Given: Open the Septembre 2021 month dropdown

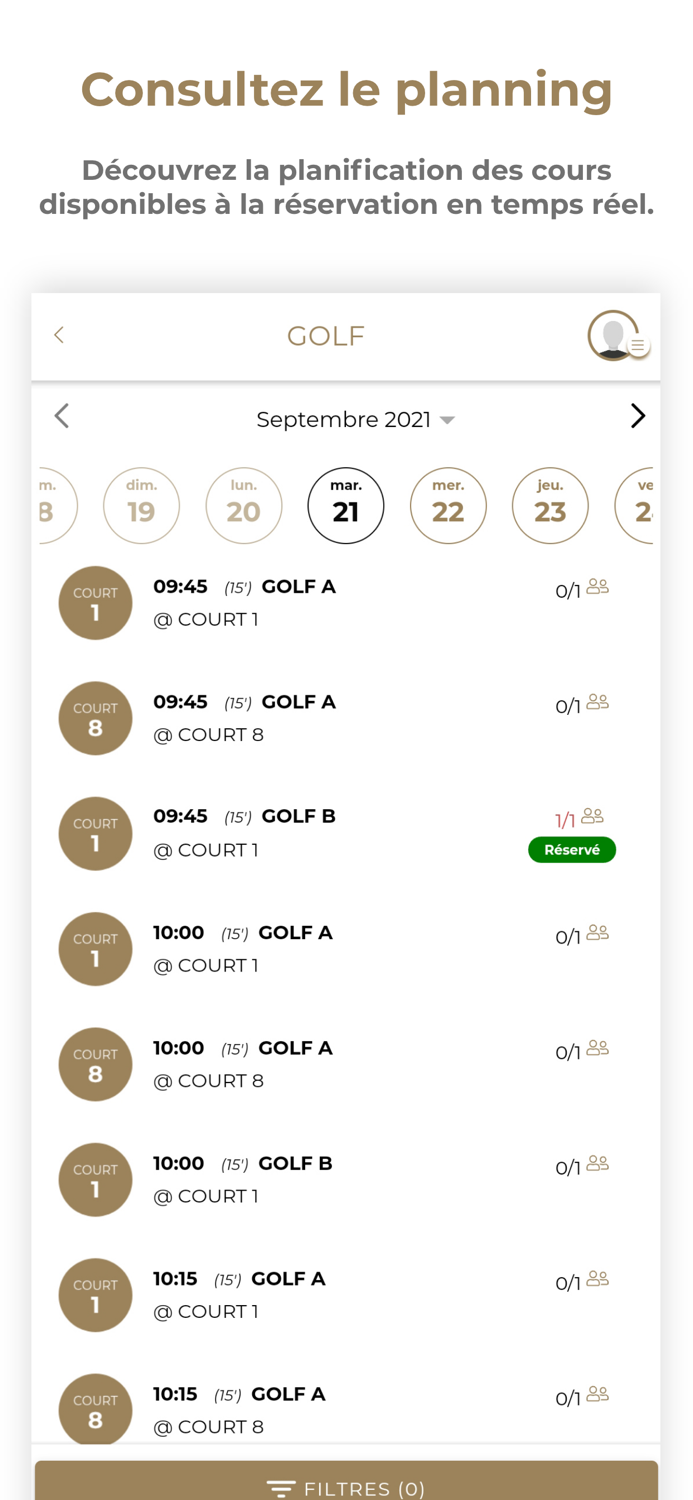Looking at the screenshot, I should tap(355, 419).
